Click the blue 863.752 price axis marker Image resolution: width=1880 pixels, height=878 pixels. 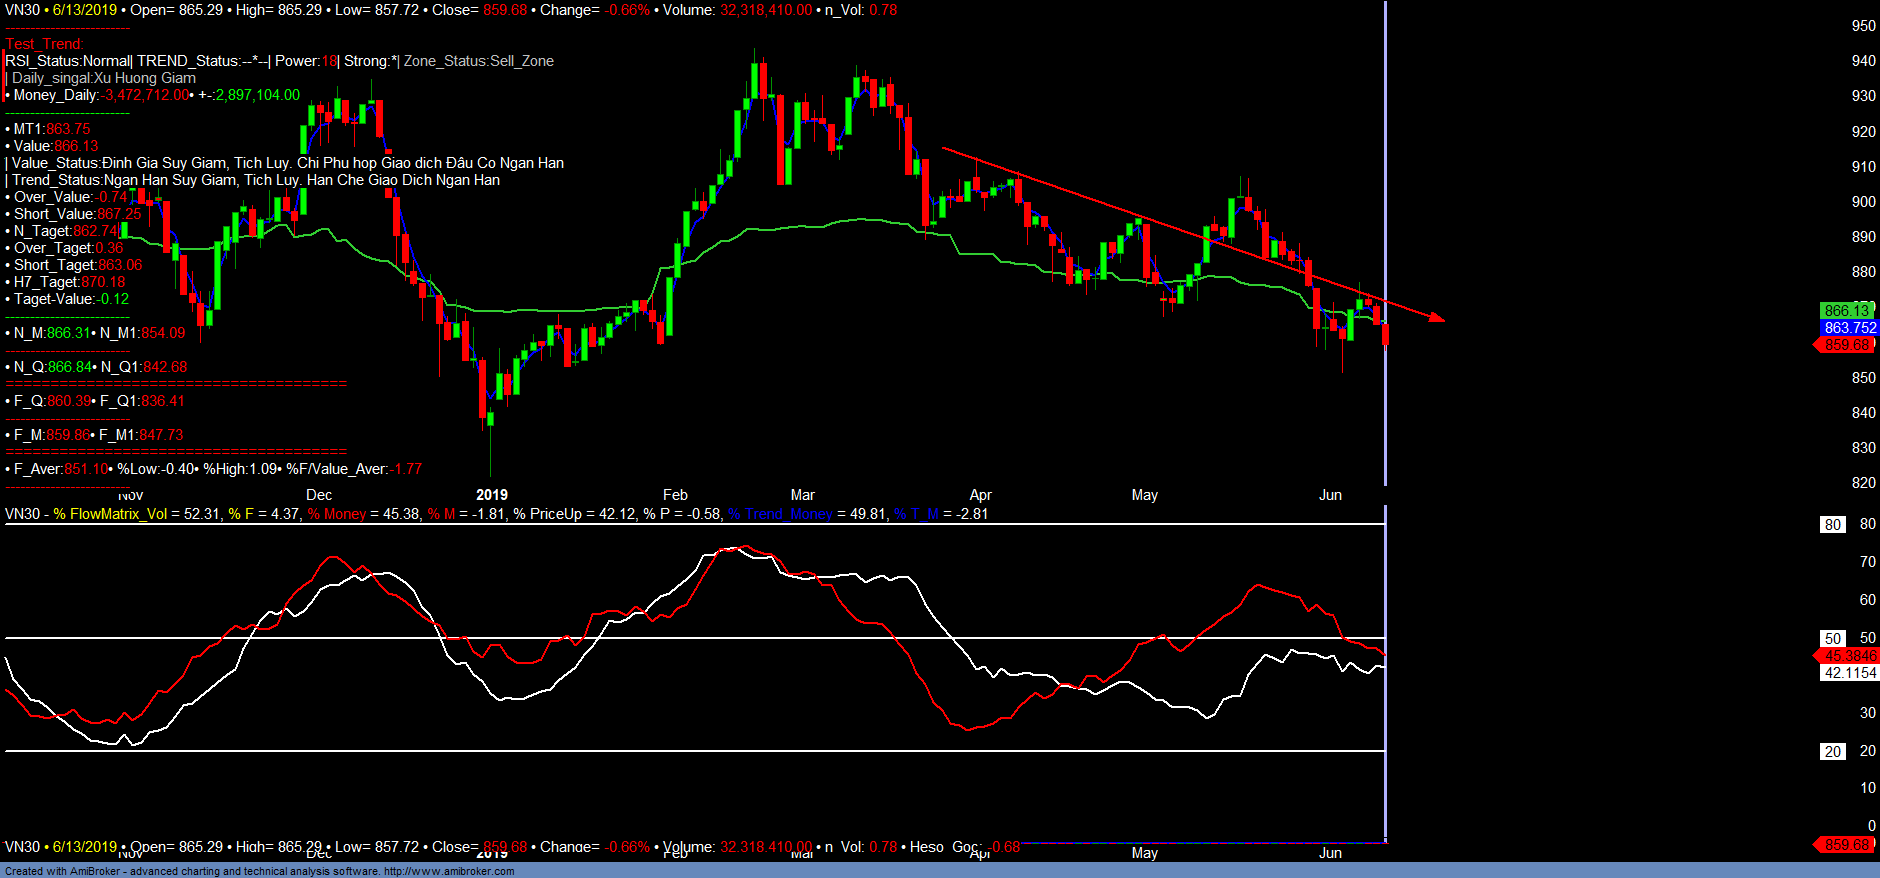tap(1849, 328)
